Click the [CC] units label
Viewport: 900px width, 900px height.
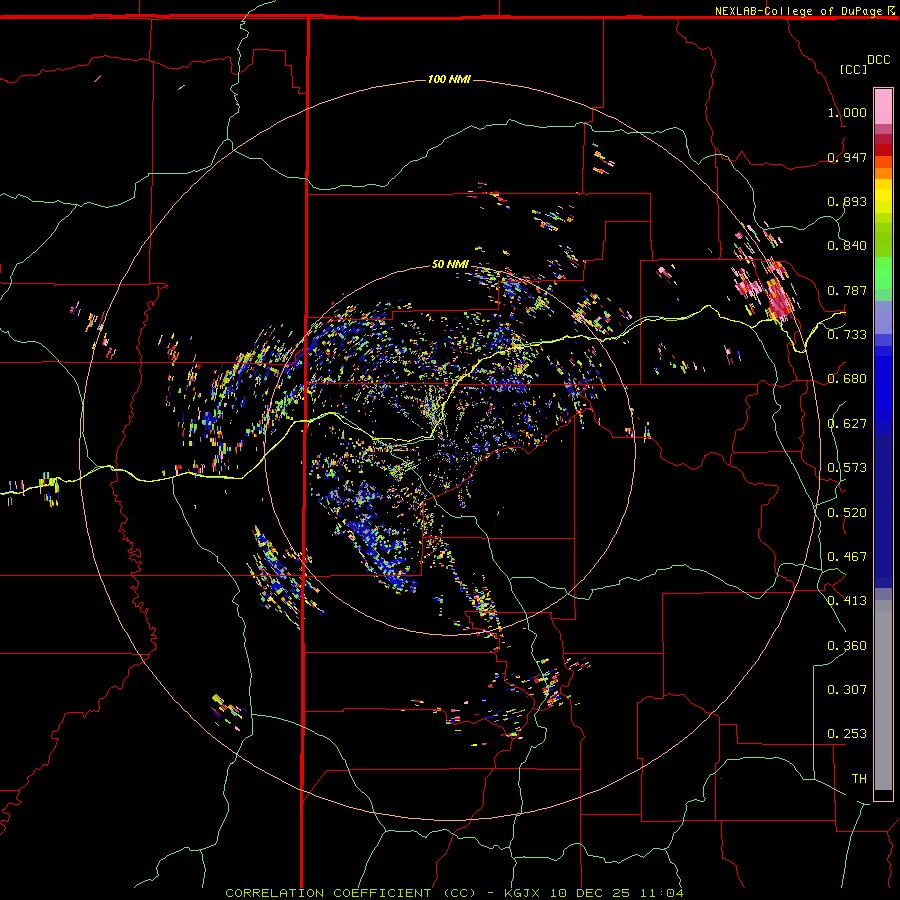coord(854,69)
